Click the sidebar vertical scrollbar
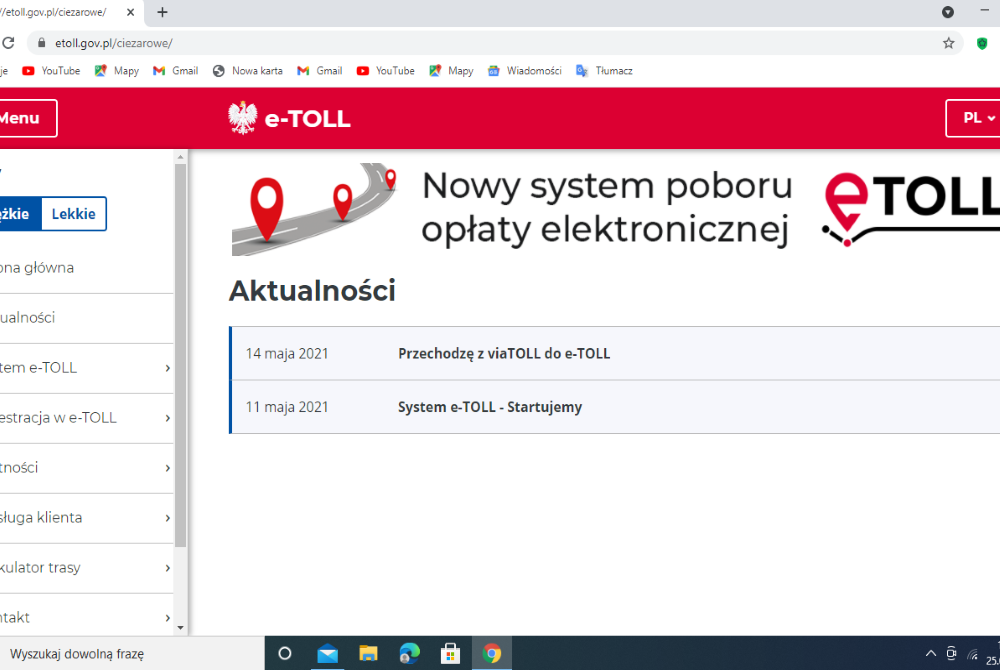The width and height of the screenshot is (1000, 670). tap(180, 350)
